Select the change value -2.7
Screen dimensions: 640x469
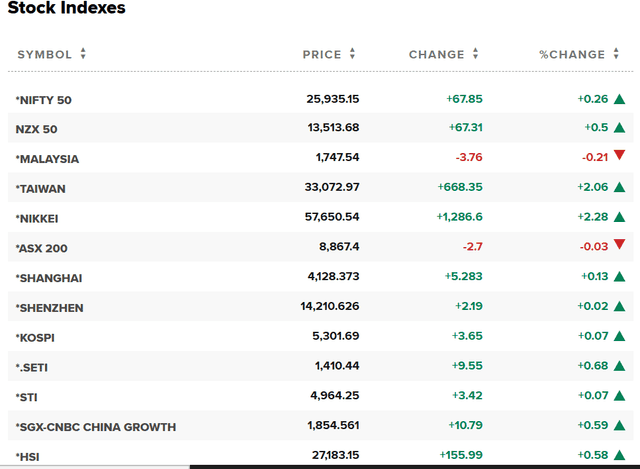click(472, 247)
